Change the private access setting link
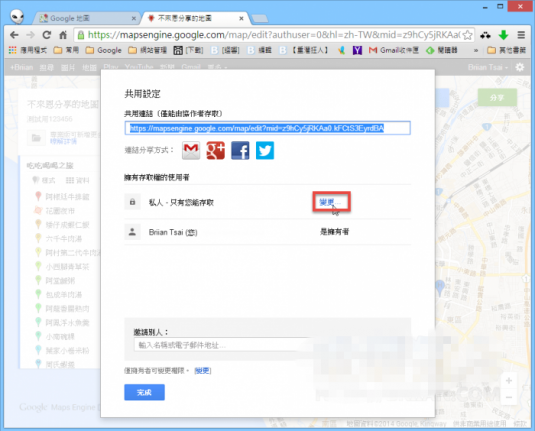The height and width of the screenshot is (431, 535). (x=330, y=202)
